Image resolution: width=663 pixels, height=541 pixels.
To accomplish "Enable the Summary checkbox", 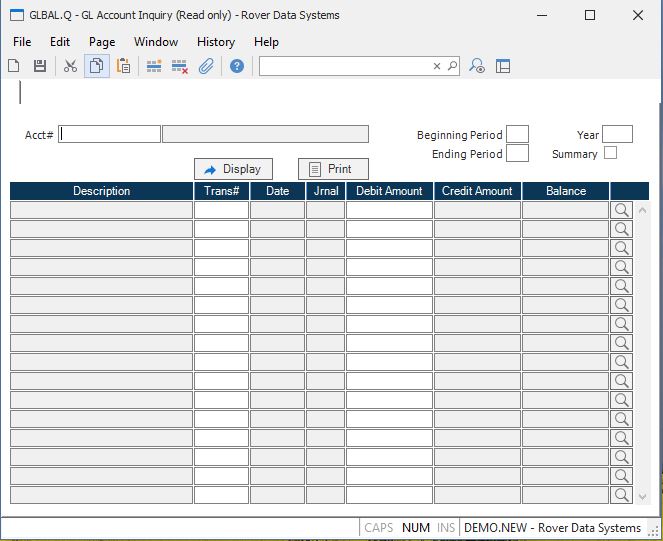I will [611, 153].
